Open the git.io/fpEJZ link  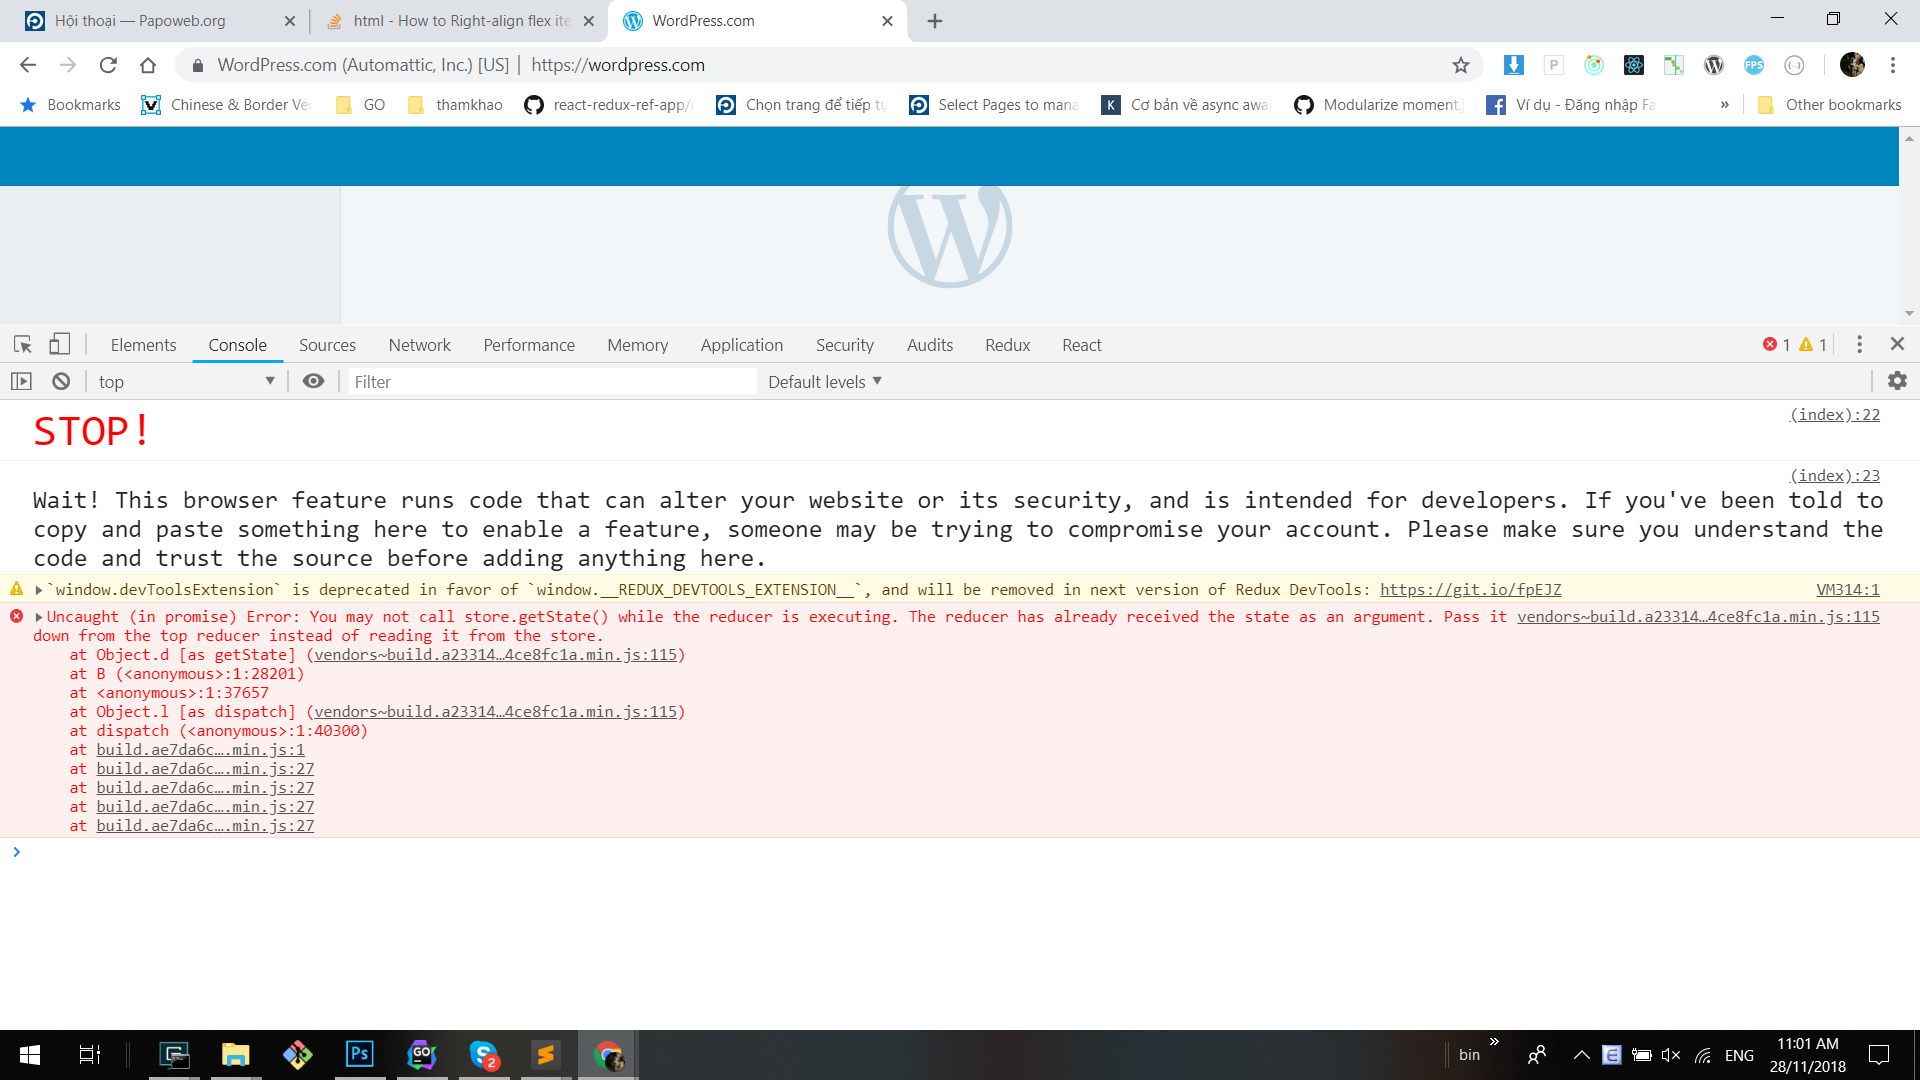(x=1470, y=590)
